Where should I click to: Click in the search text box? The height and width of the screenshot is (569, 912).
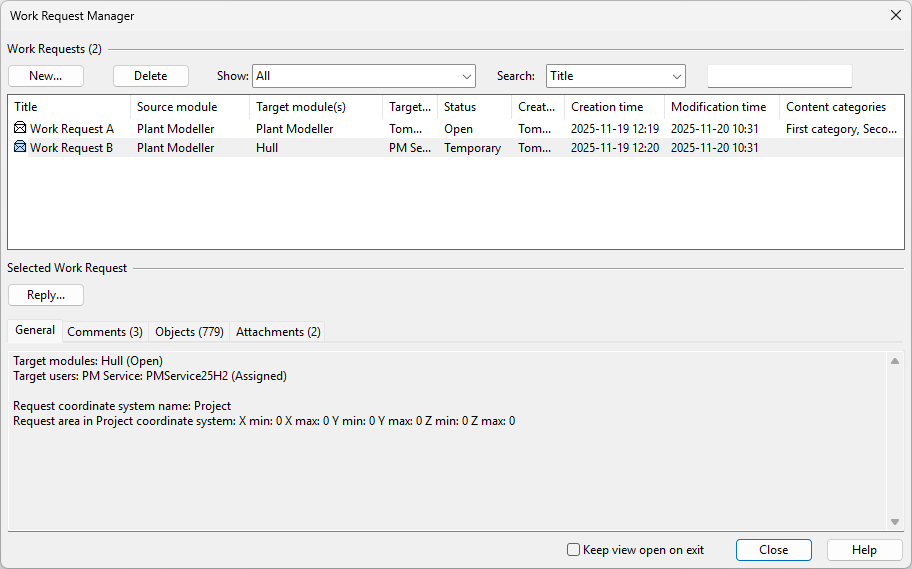(x=779, y=76)
